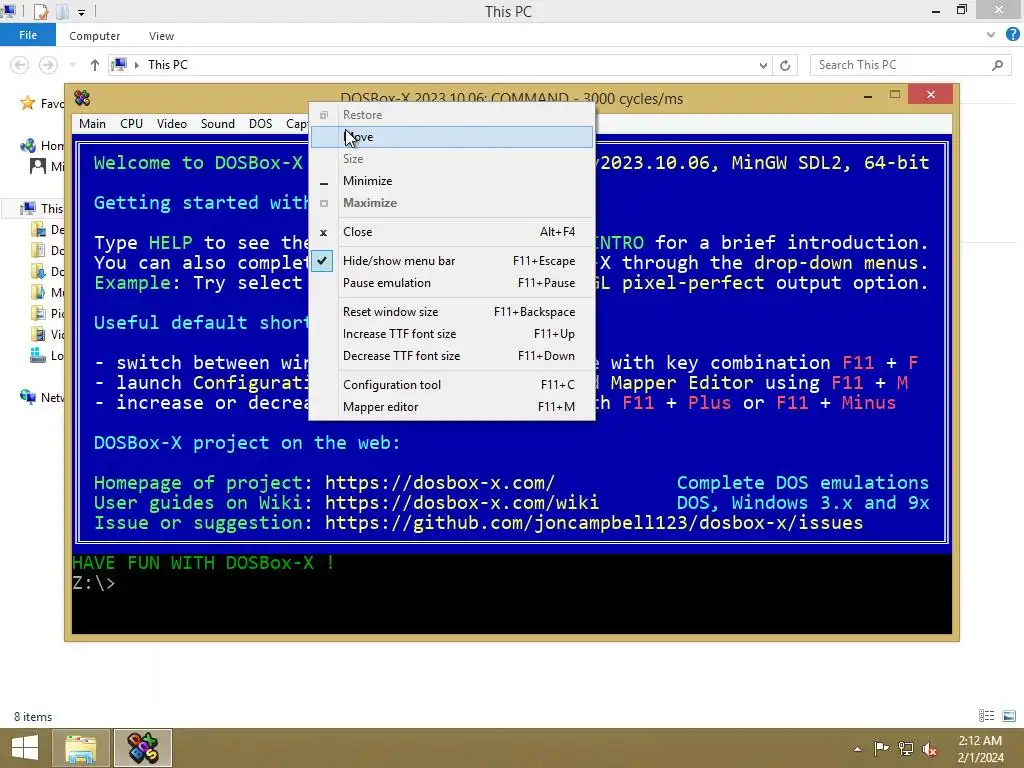Switch to details view icon
Screen dimensions: 1024x768
click(x=986, y=716)
